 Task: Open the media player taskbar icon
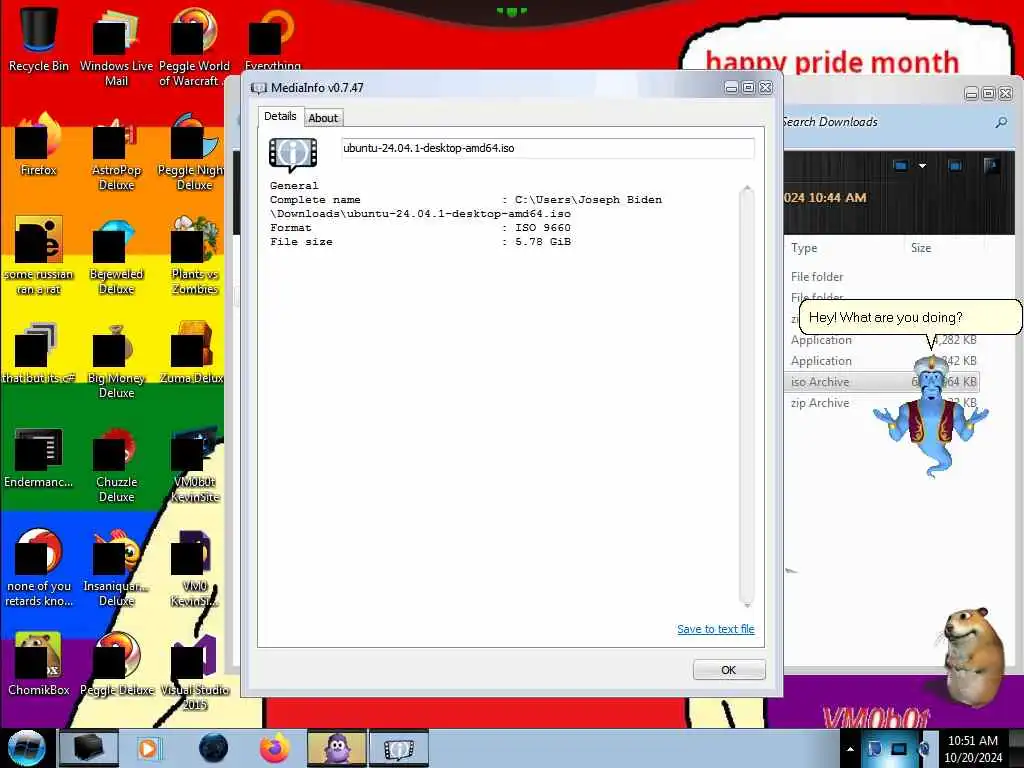tap(149, 748)
